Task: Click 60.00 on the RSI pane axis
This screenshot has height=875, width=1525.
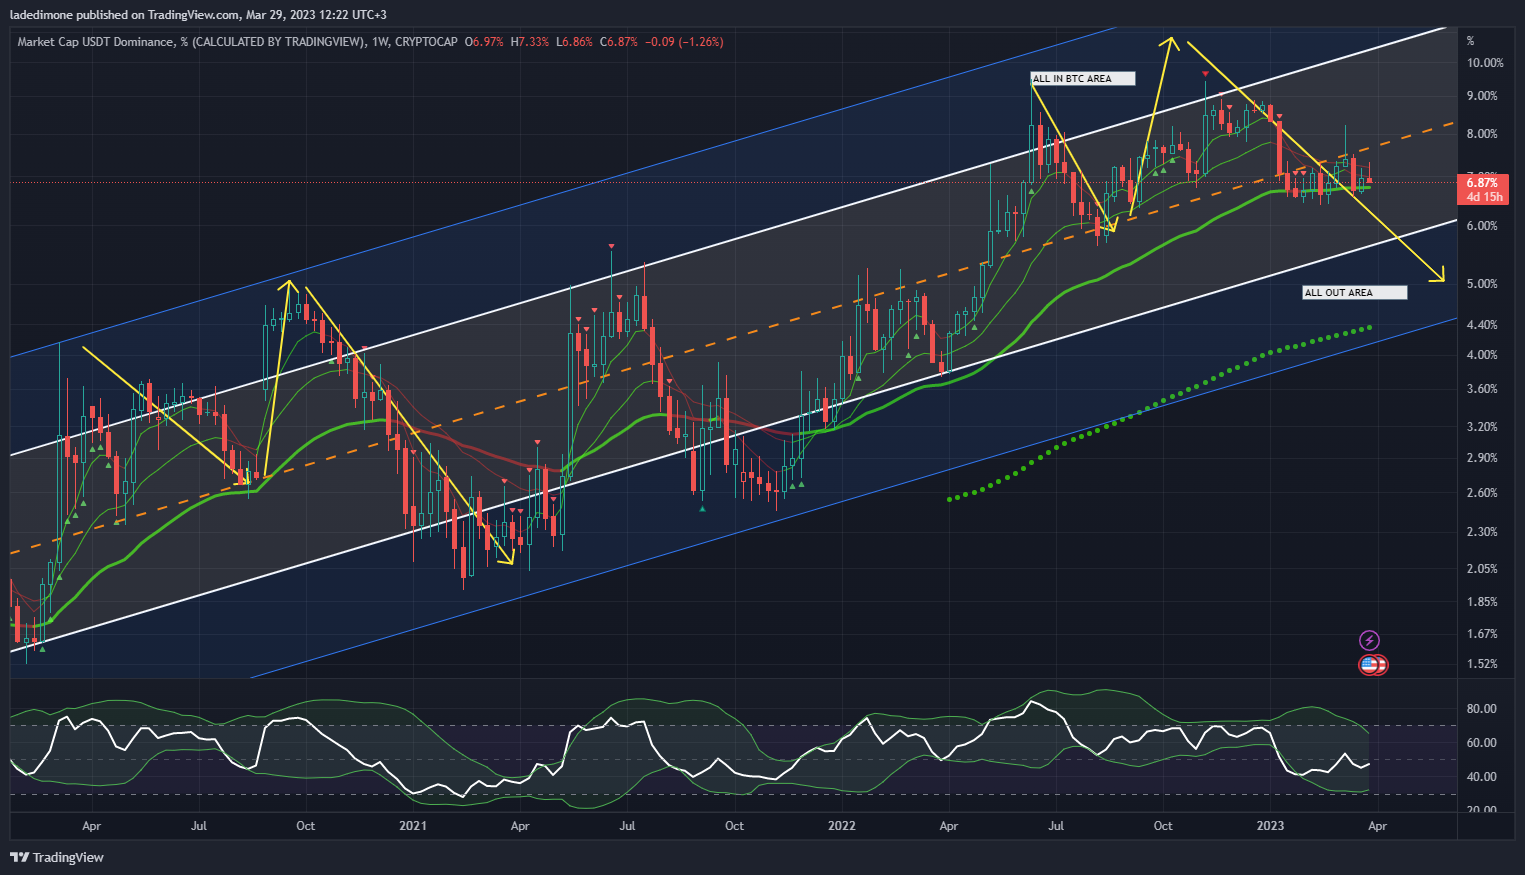Action: click(1481, 743)
